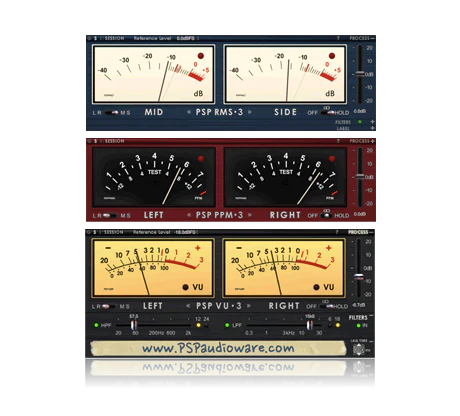Reset the LEFT meter overload LED on PPM-3
This screenshot has height=416, width=460.
click(x=201, y=159)
